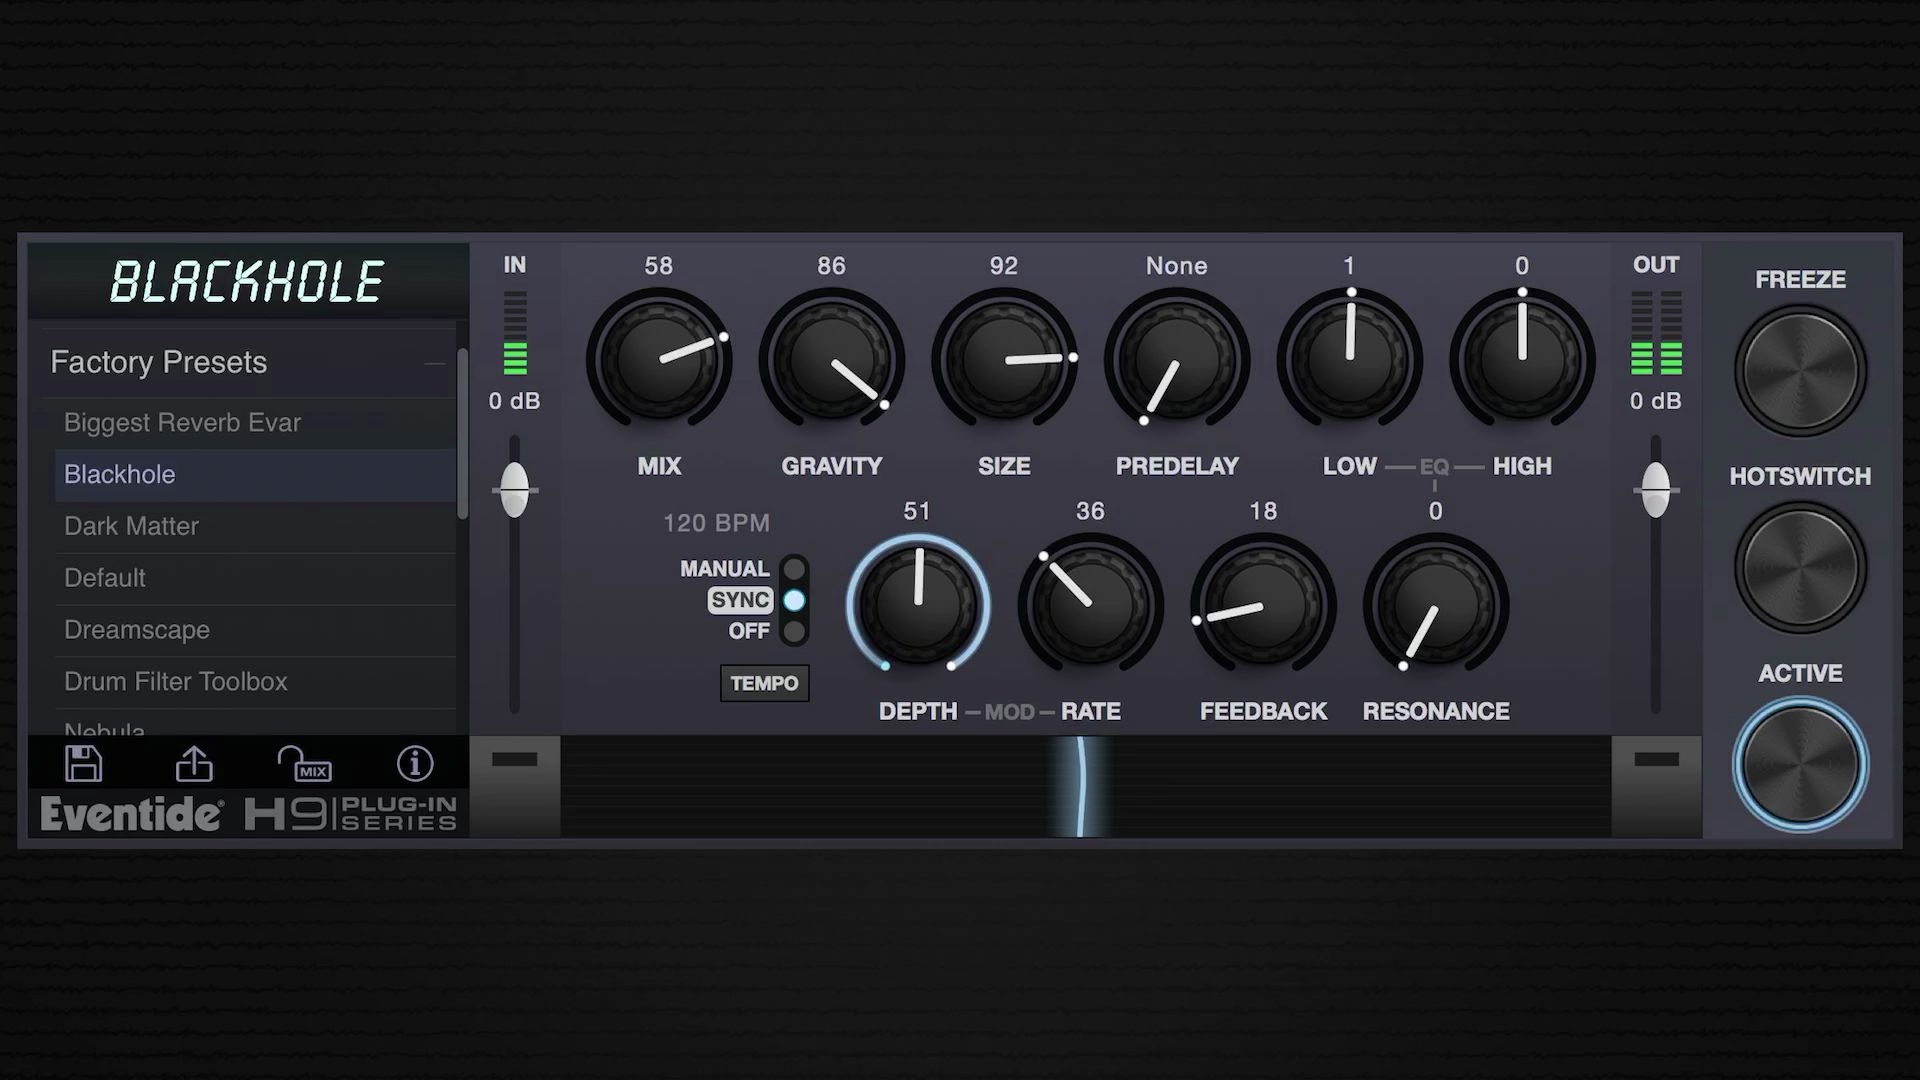This screenshot has height=1080, width=1920.
Task: Click the GRAVITY value 86
Action: [831, 266]
